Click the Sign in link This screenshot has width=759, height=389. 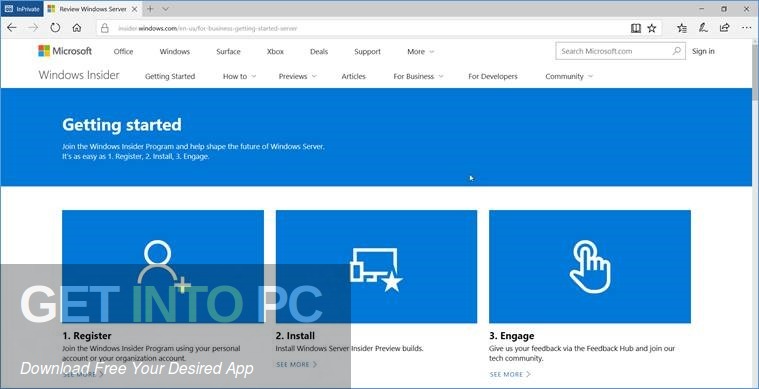(x=703, y=51)
